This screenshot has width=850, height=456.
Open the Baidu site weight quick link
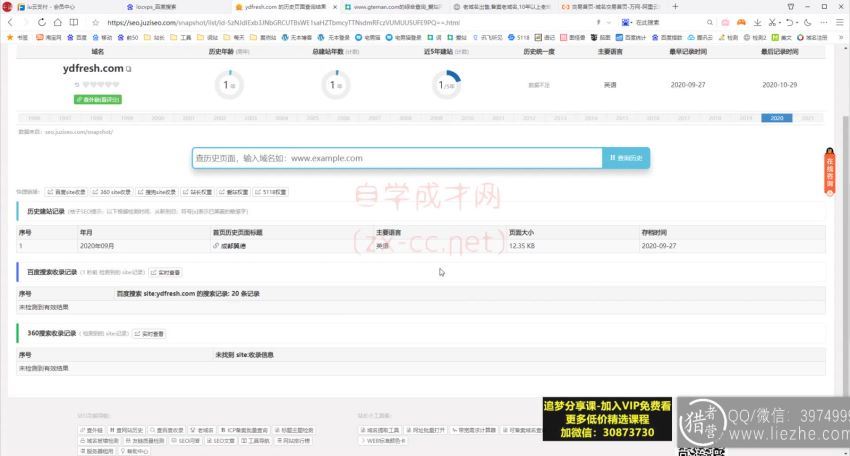[x=66, y=192]
